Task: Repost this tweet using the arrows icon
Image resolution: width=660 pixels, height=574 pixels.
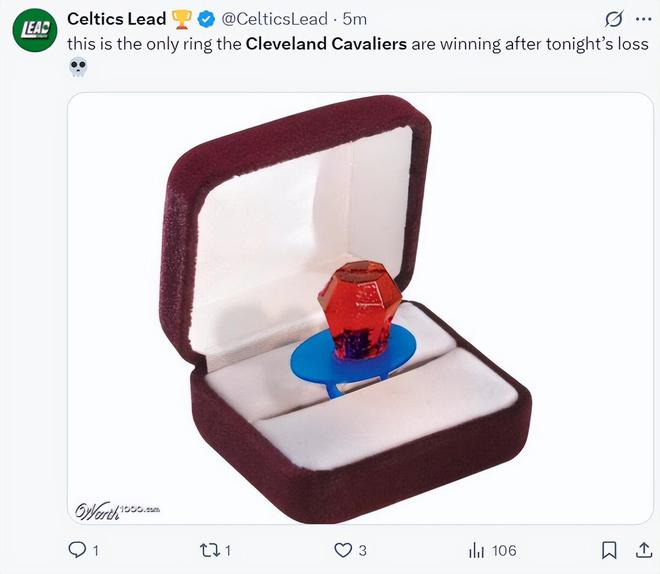Action: point(209,550)
